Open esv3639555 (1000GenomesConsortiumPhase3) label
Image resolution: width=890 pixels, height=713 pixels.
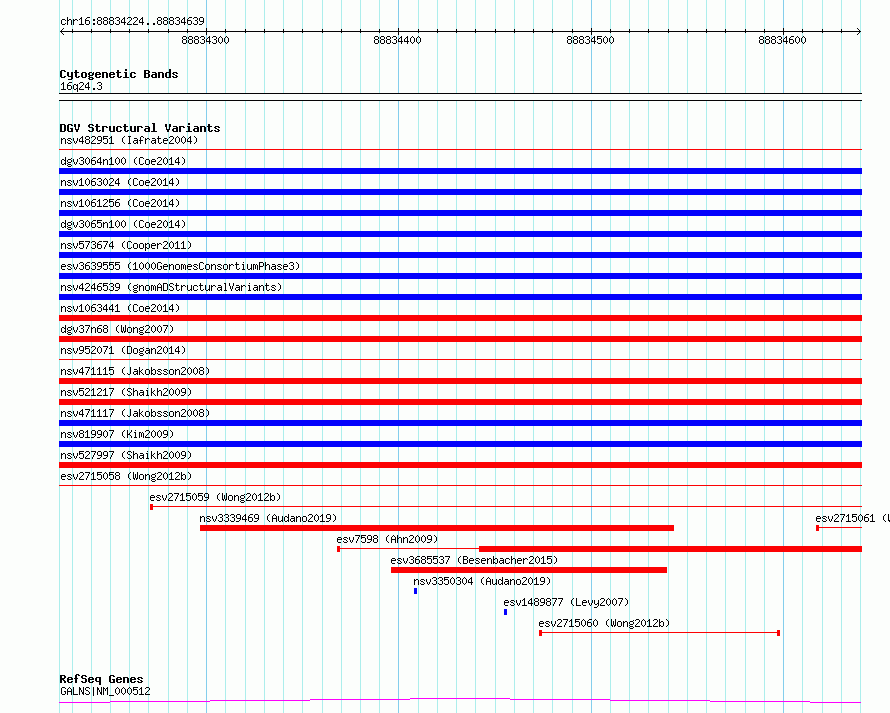click(180, 266)
